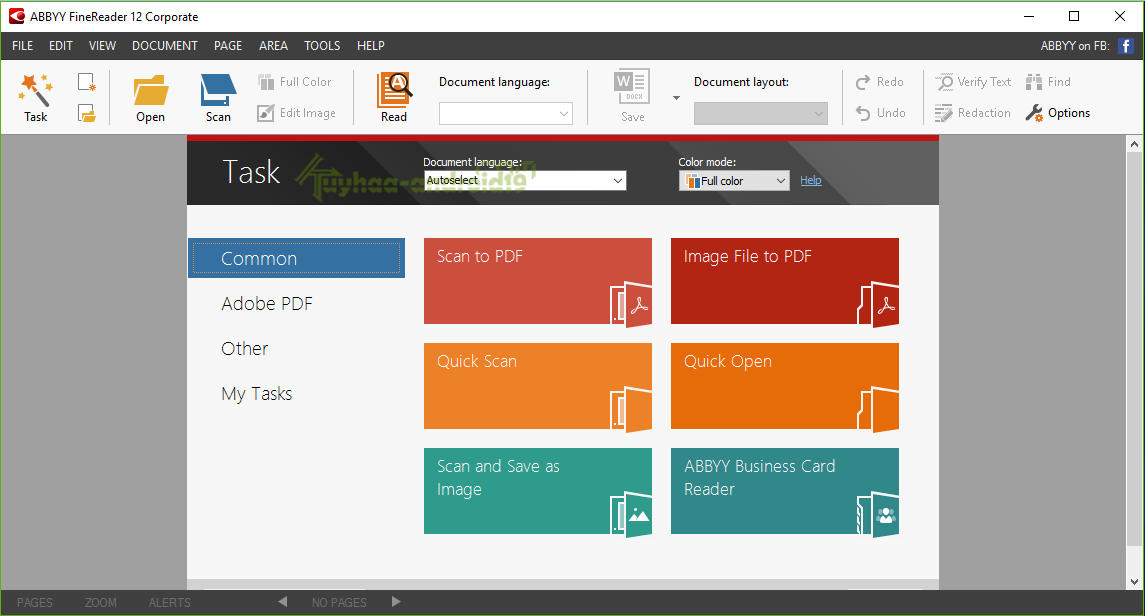Open the Redaction tool

point(973,113)
